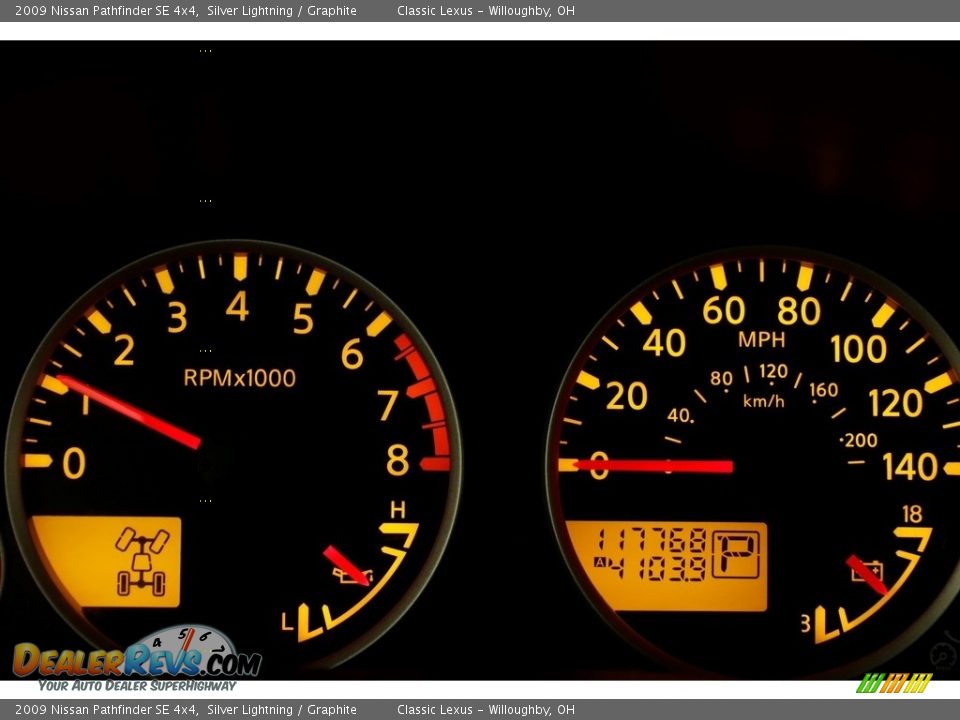Select the gear position P indicator
This screenshot has width=960, height=720.
(735, 553)
